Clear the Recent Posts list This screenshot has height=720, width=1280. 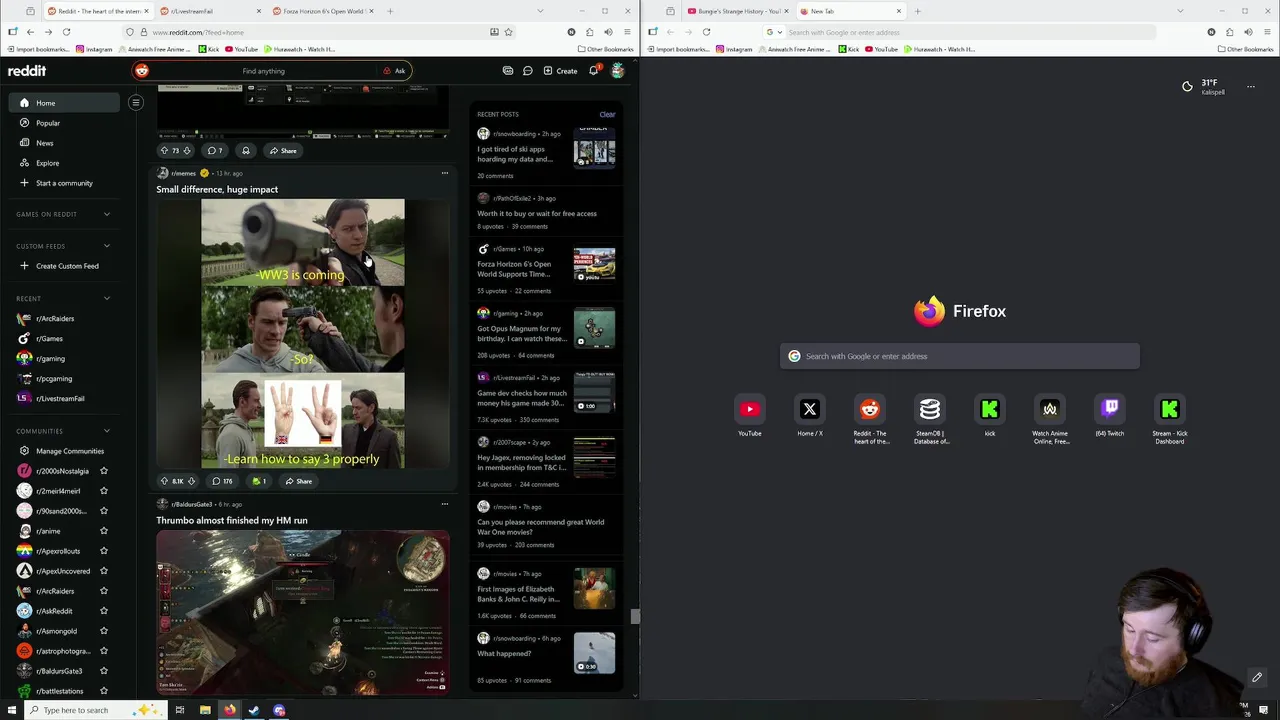click(607, 114)
